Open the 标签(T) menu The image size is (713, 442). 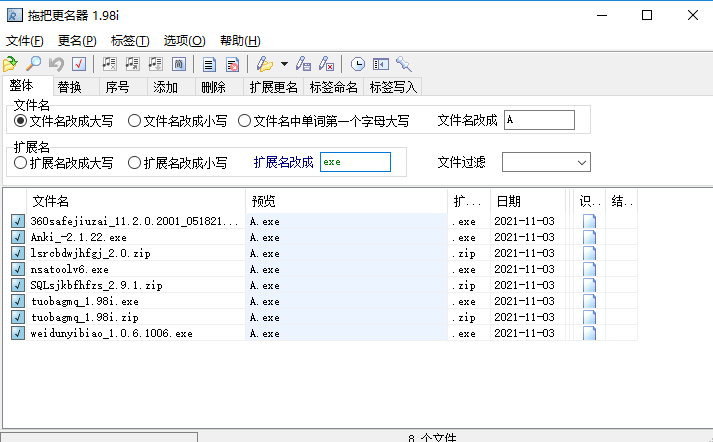[130, 41]
